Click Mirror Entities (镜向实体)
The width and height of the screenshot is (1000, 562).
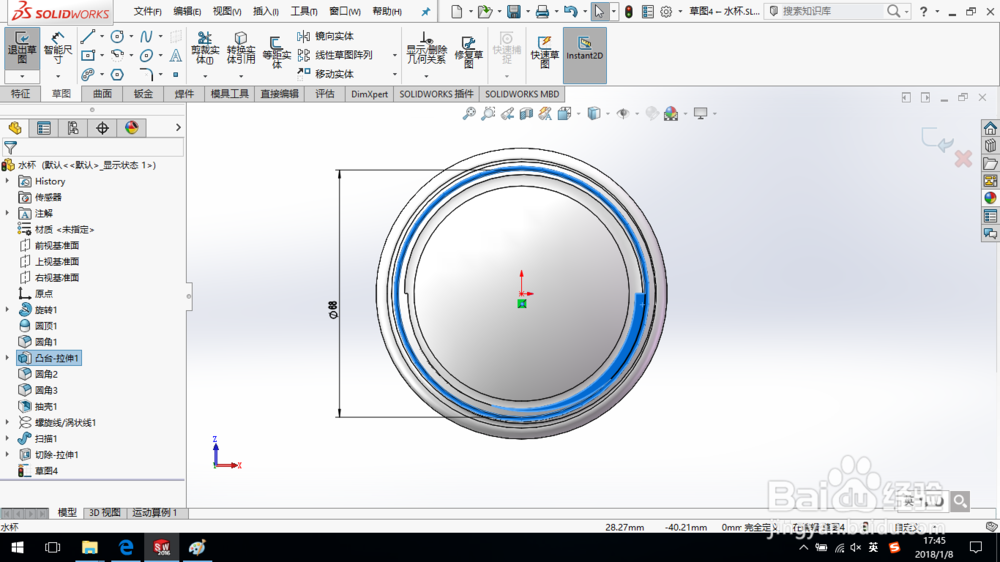(x=325, y=36)
